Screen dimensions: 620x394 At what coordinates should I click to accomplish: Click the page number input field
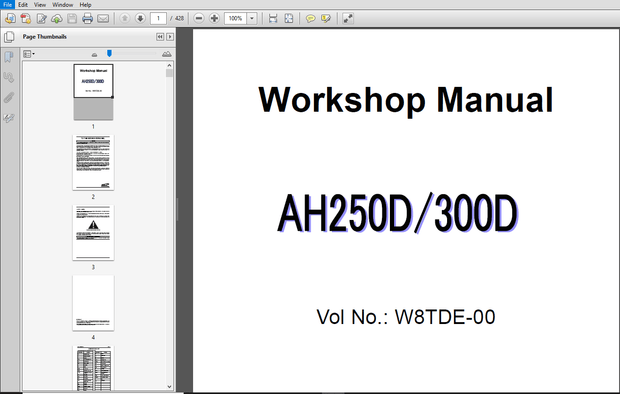click(x=158, y=18)
